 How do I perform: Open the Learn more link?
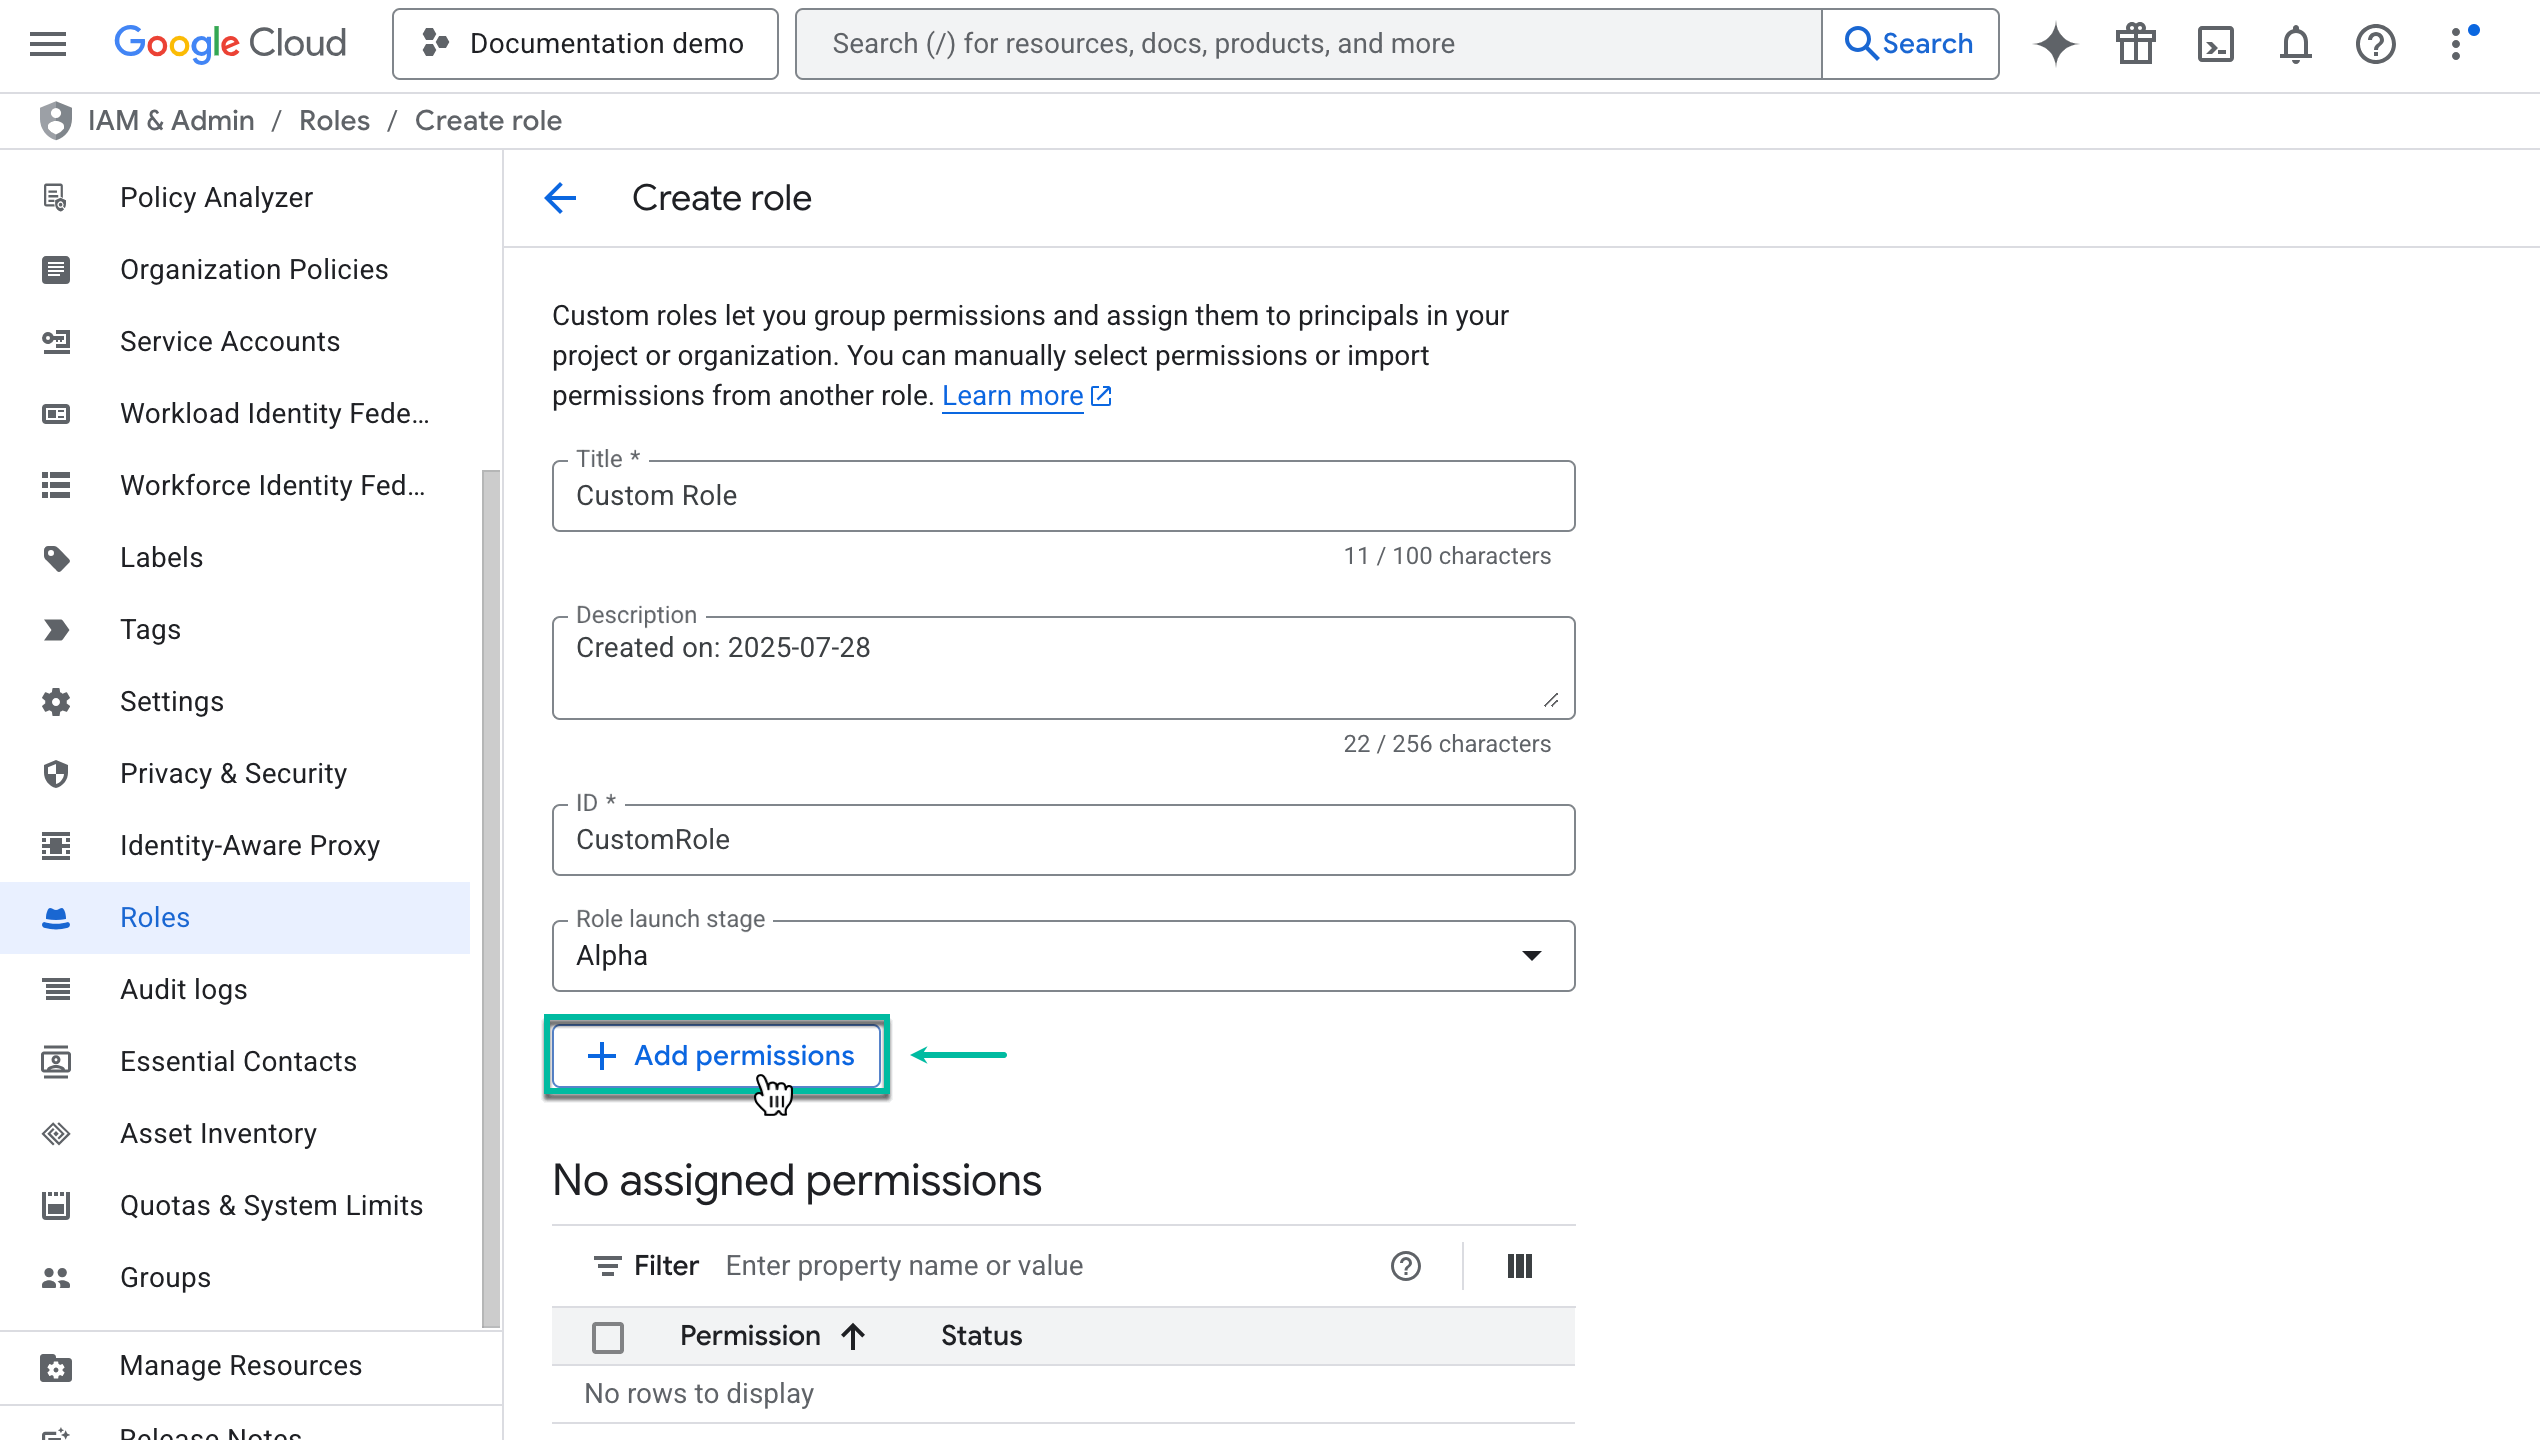[1012, 395]
